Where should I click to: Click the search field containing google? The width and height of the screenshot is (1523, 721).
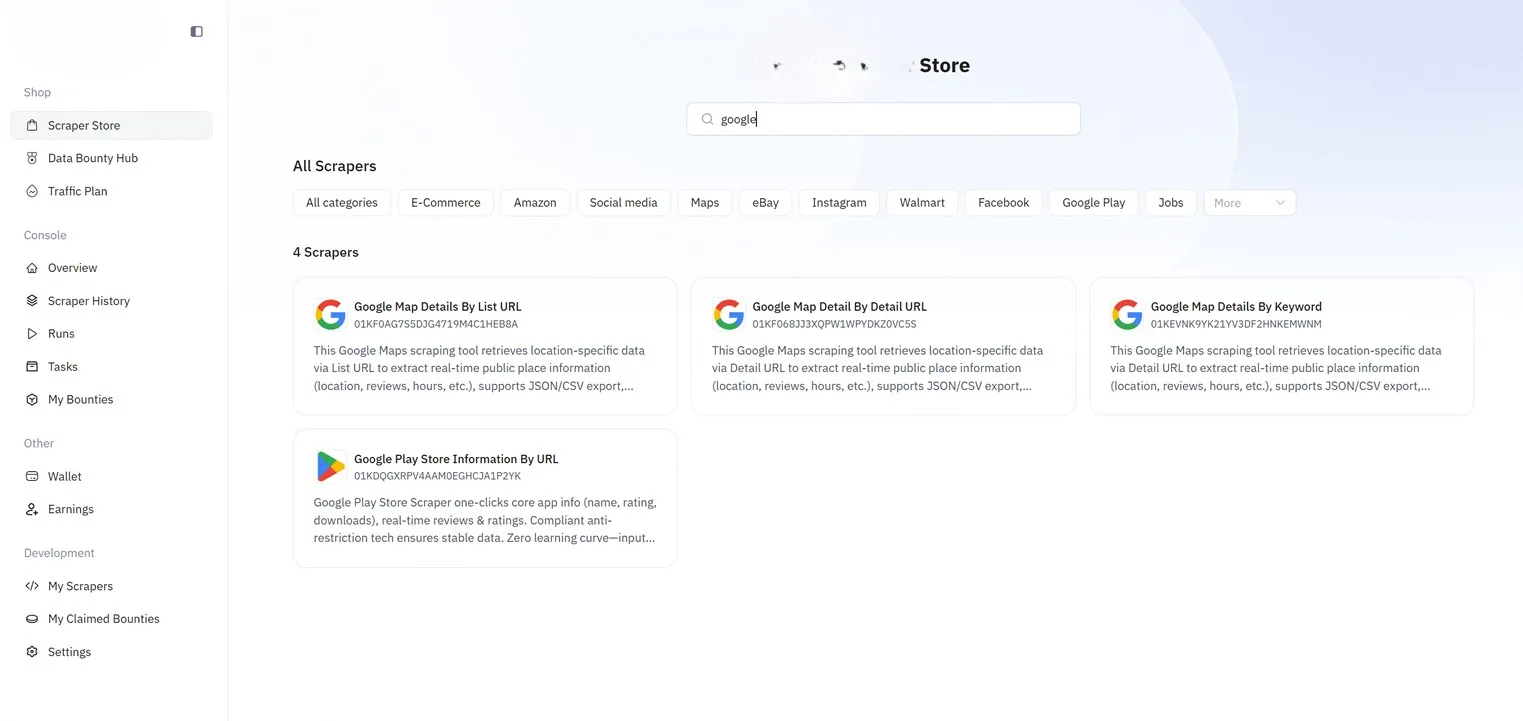(x=883, y=119)
